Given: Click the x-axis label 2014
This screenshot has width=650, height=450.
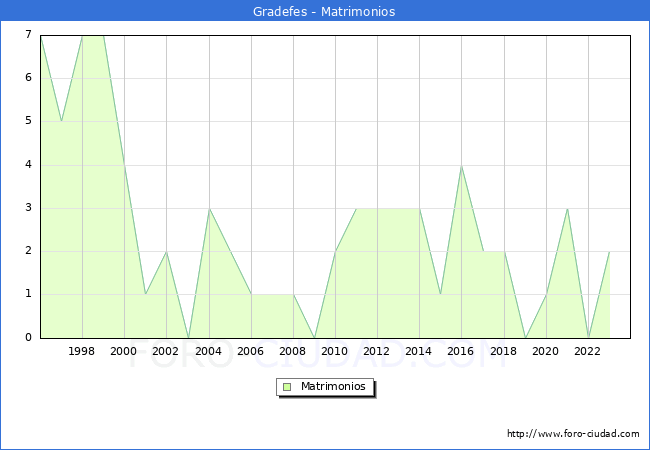Looking at the screenshot, I should click(x=419, y=351).
